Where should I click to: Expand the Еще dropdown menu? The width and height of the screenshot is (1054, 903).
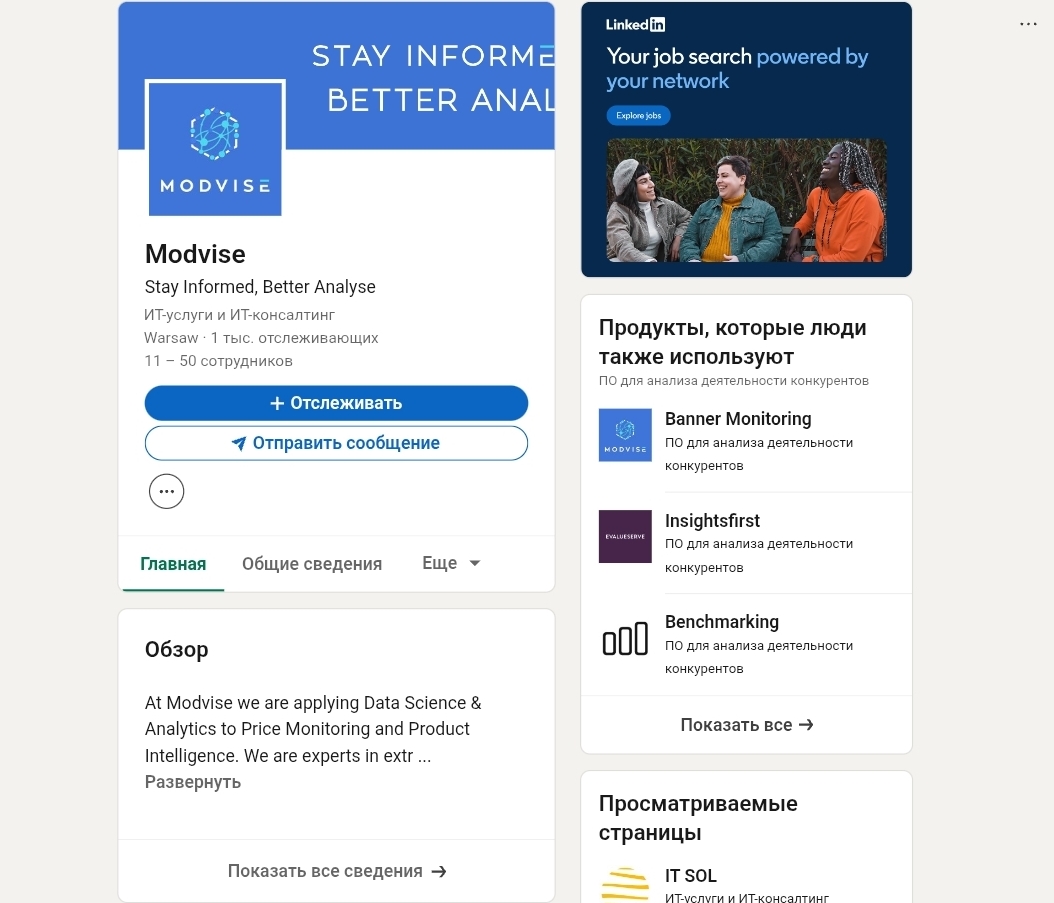coord(451,563)
